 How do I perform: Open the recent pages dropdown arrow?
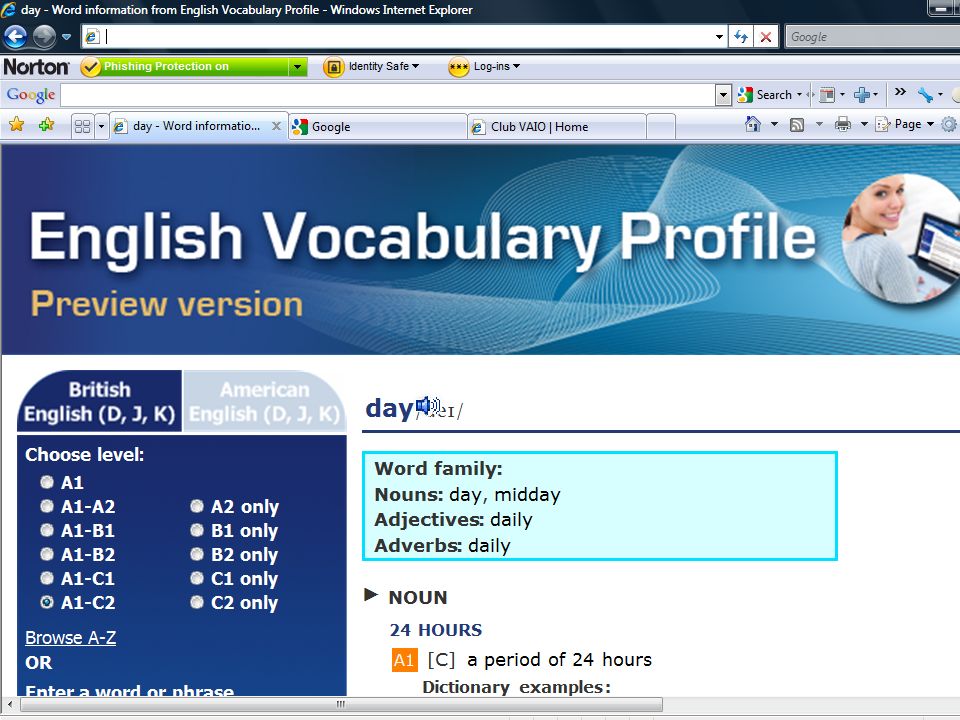point(66,37)
